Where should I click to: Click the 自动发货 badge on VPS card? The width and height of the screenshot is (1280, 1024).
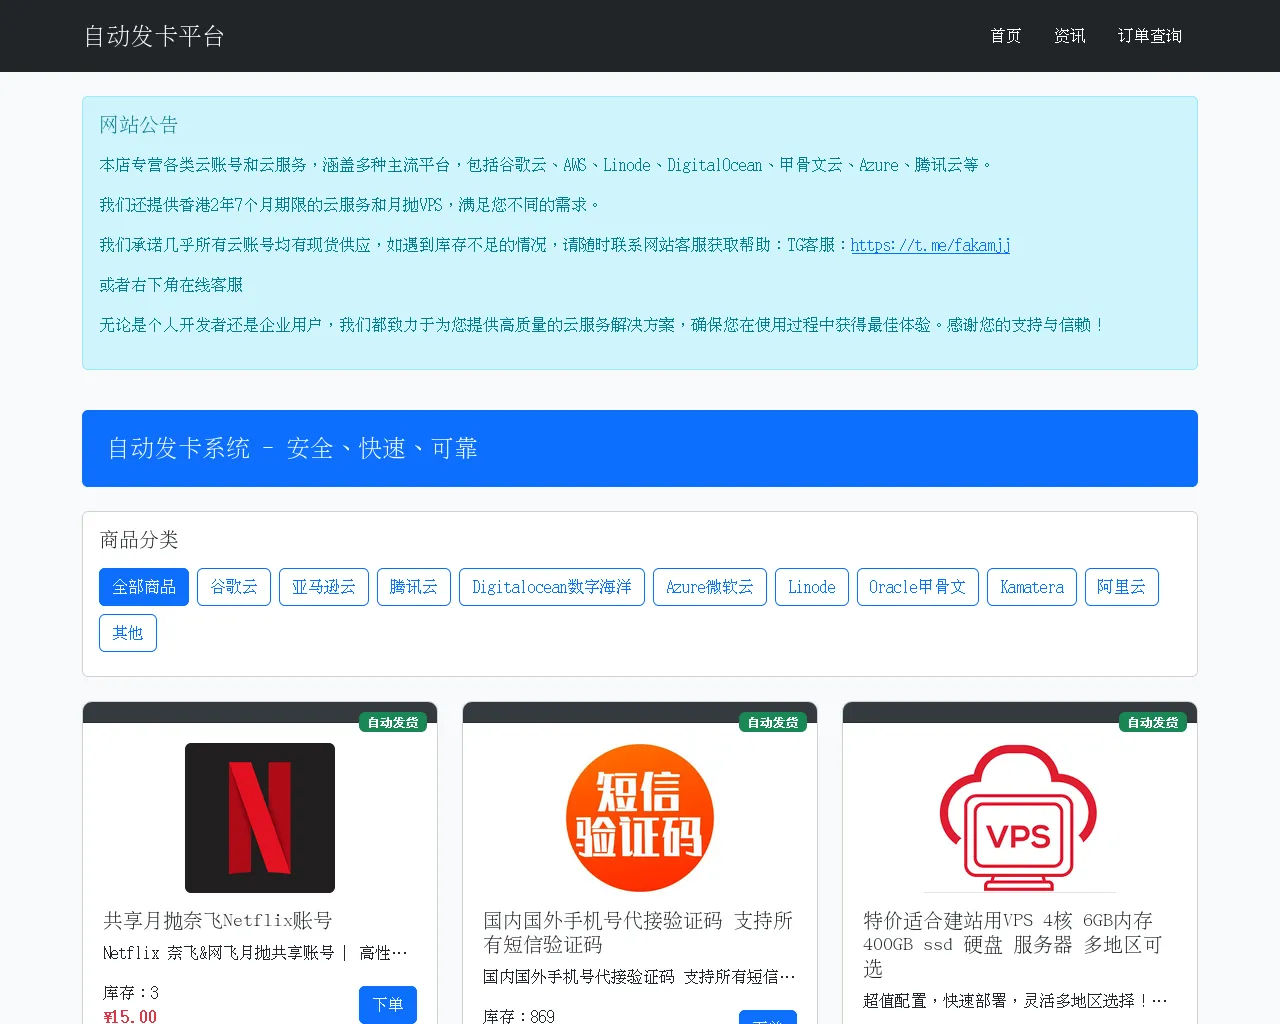pyautogui.click(x=1153, y=722)
